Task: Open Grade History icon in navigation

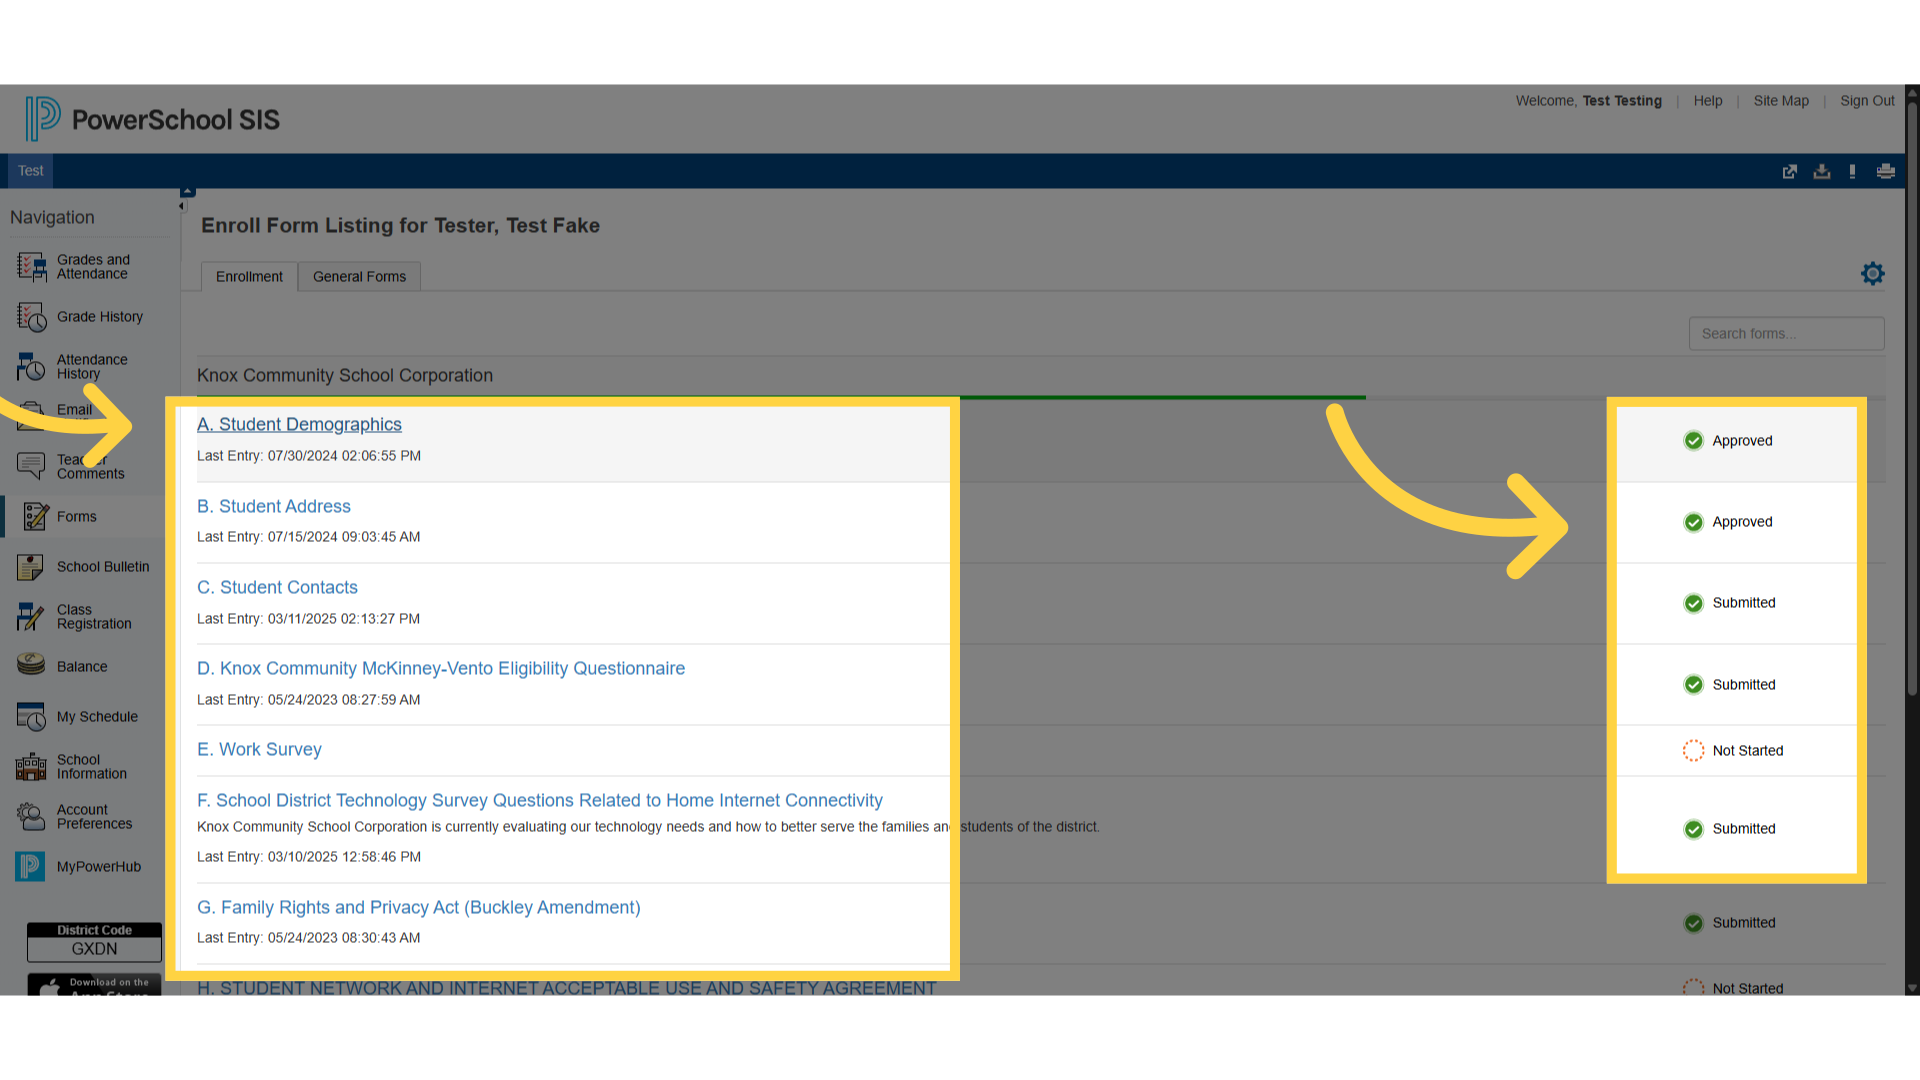Action: click(31, 317)
